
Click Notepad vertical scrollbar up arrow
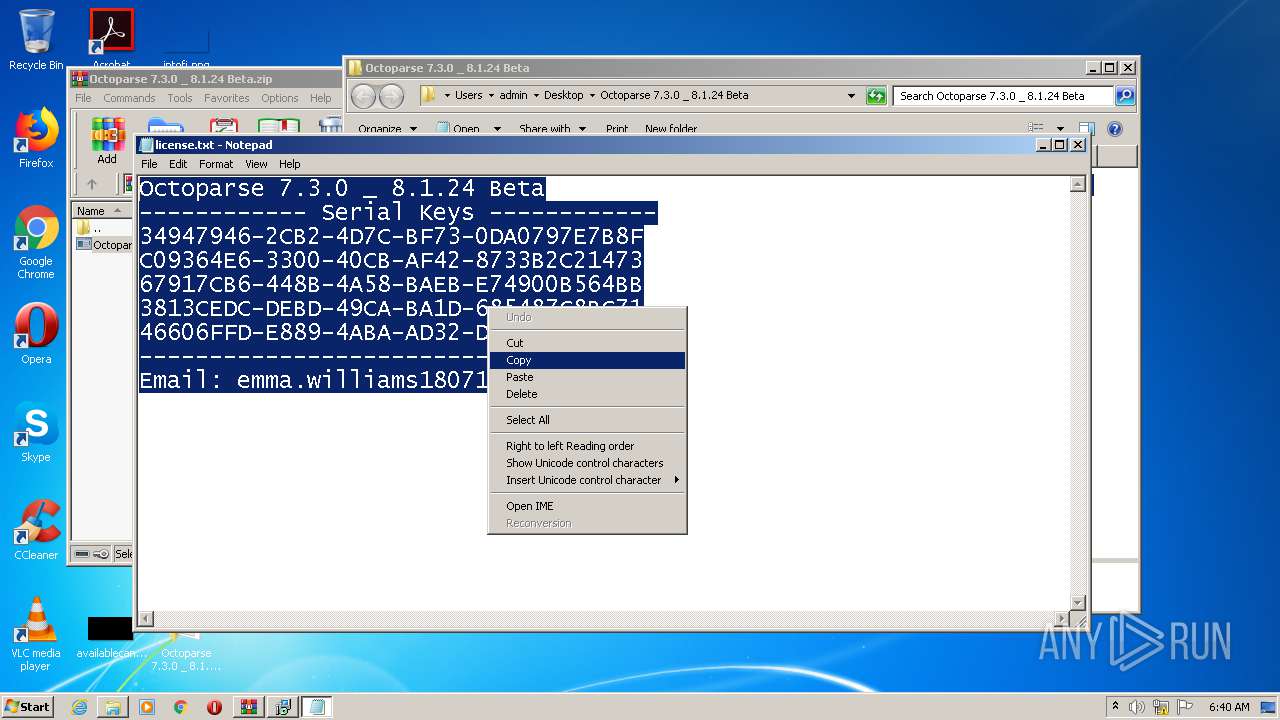point(1078,185)
